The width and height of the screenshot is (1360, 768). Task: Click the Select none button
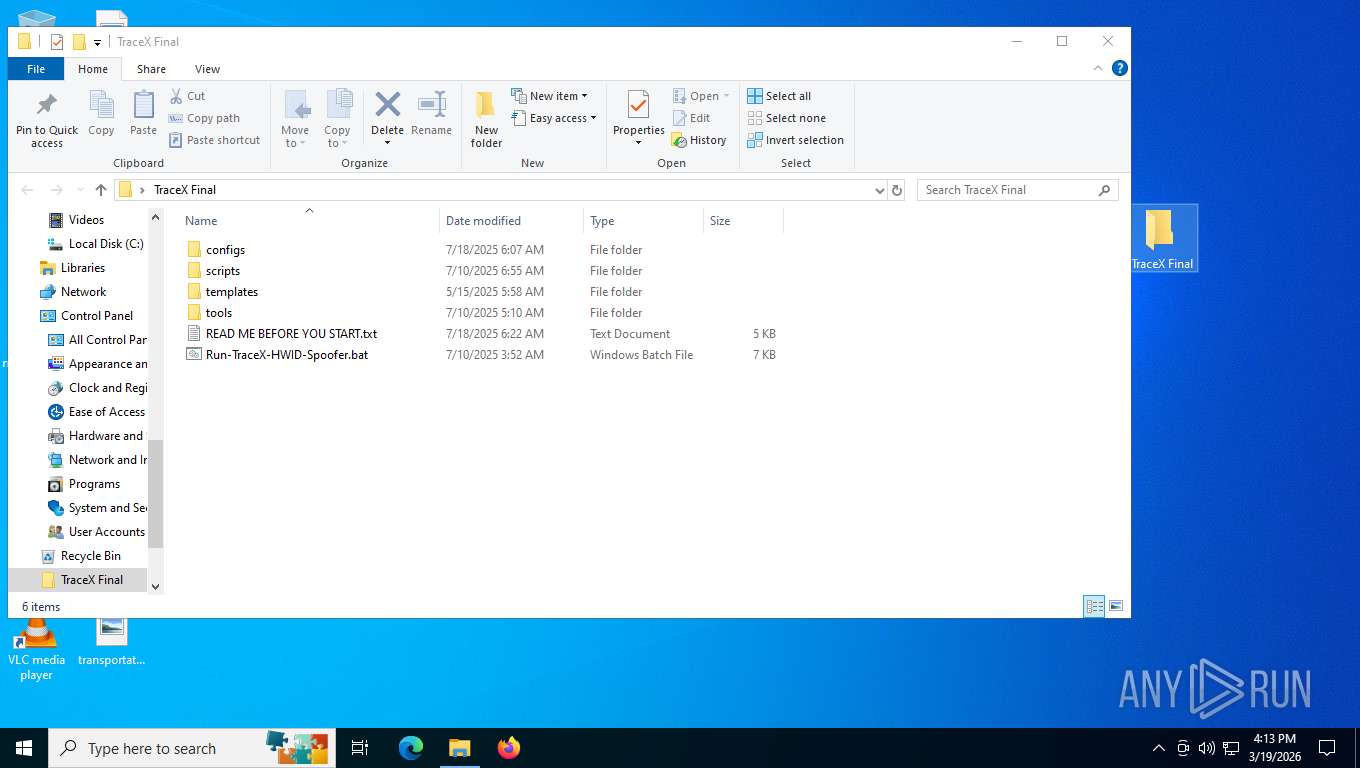coord(787,118)
